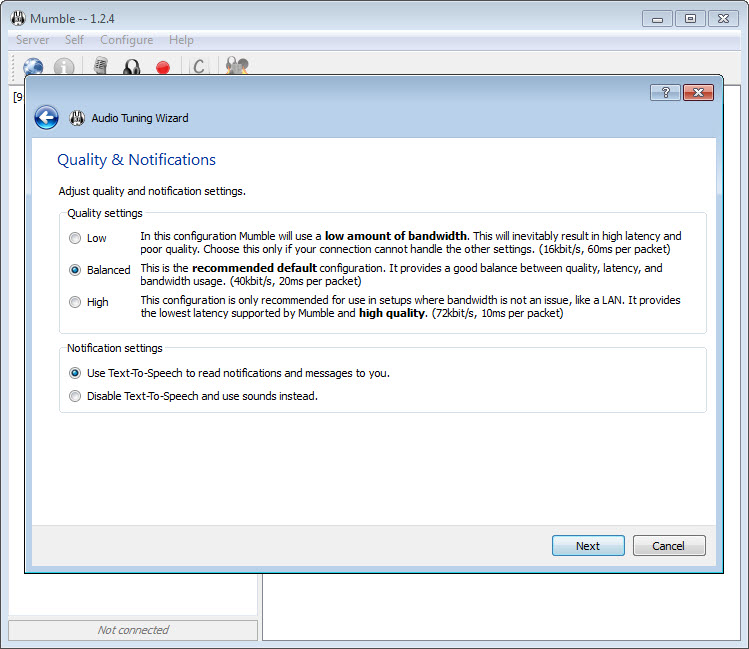
Task: Click the Mumble title bar application icon
Action: (18, 18)
